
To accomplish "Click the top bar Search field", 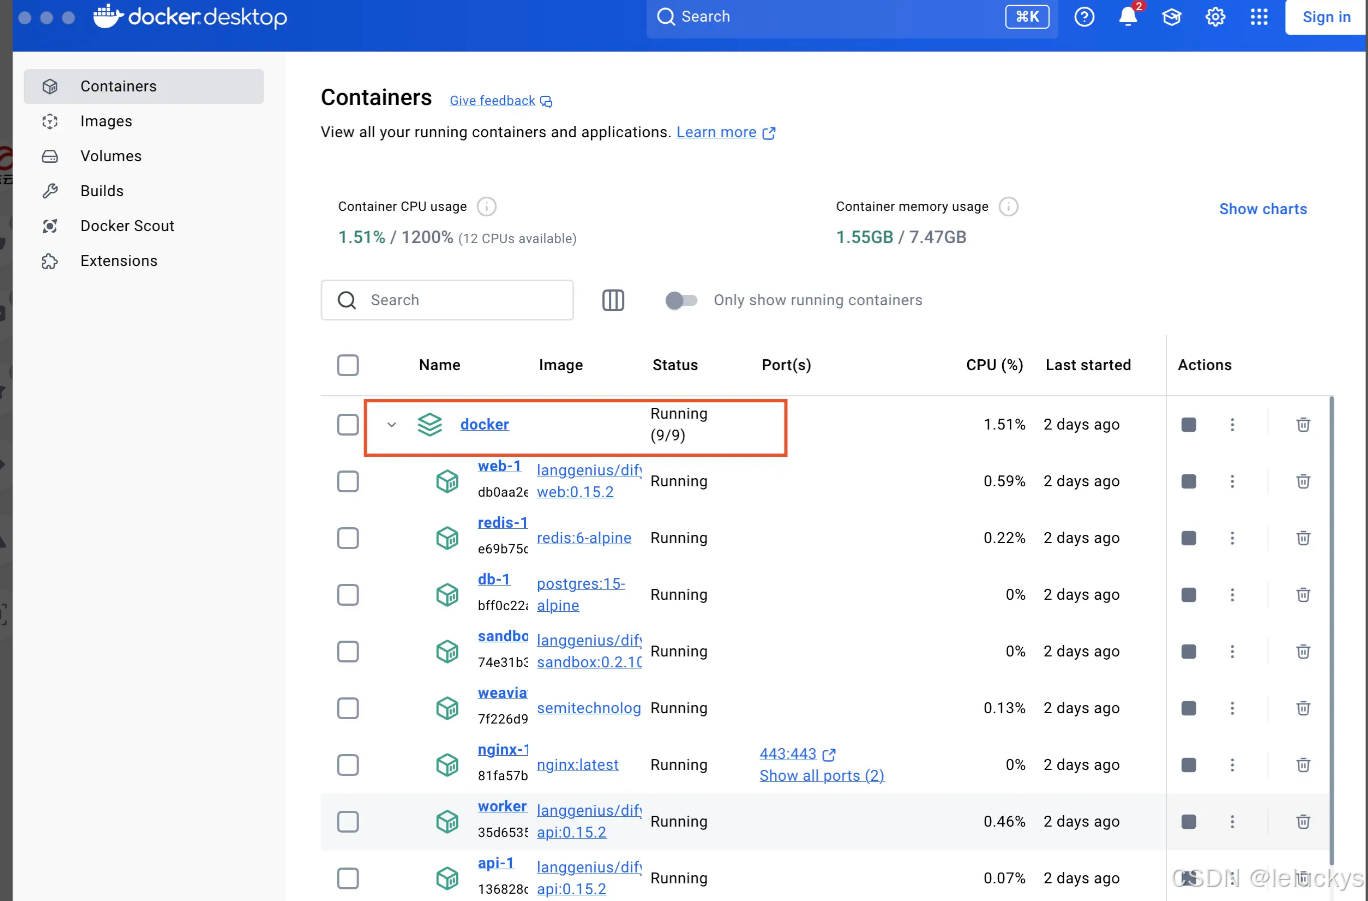I will tap(852, 17).
